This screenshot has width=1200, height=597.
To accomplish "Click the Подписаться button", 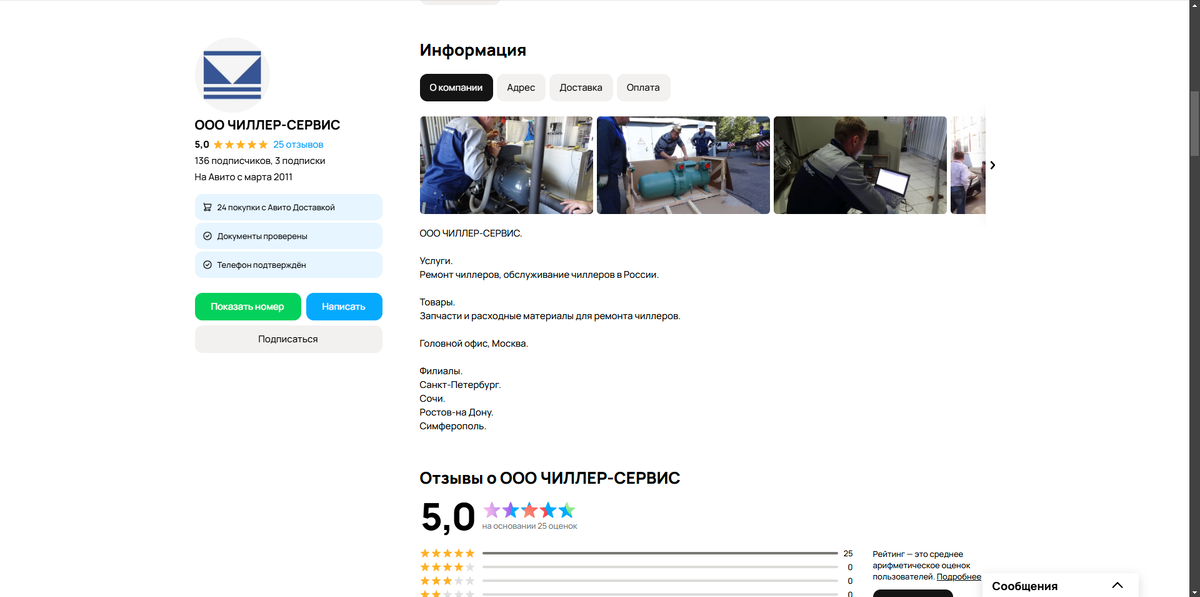I will point(288,338).
